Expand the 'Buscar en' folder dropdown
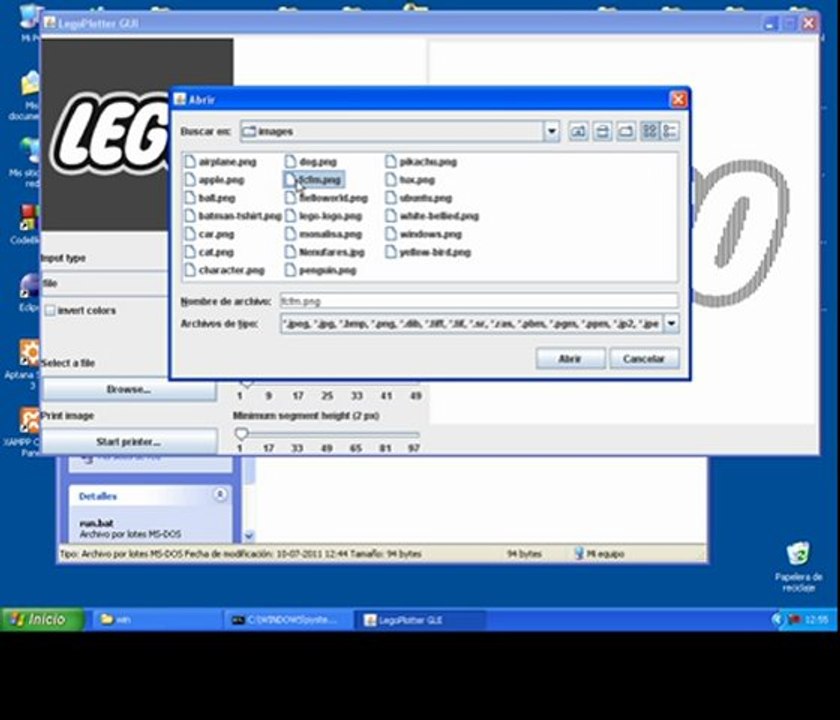This screenshot has width=840, height=720. click(x=552, y=131)
